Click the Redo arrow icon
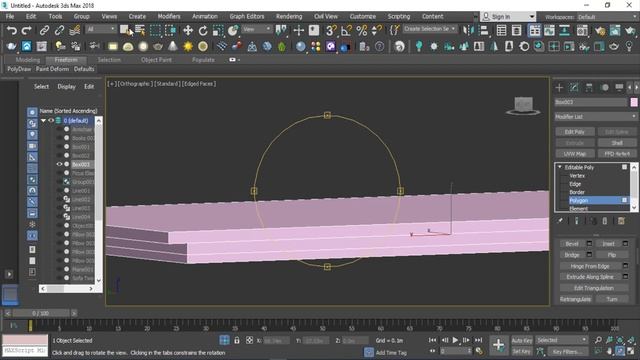The image size is (640, 360). click(x=27, y=31)
